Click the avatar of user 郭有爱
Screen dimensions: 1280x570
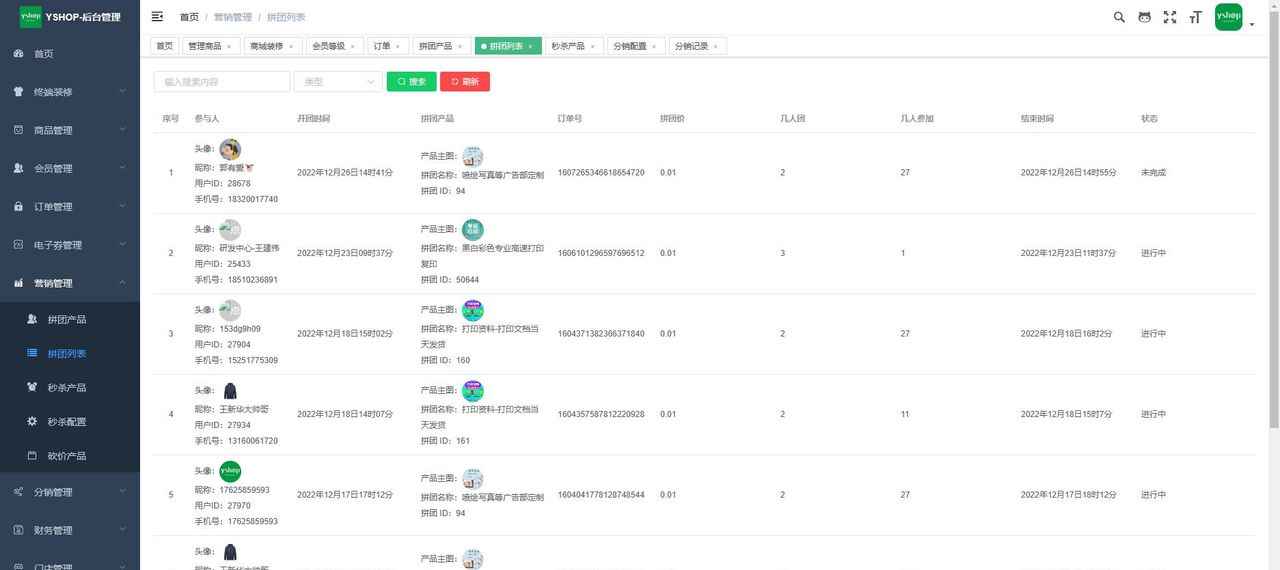(x=230, y=150)
